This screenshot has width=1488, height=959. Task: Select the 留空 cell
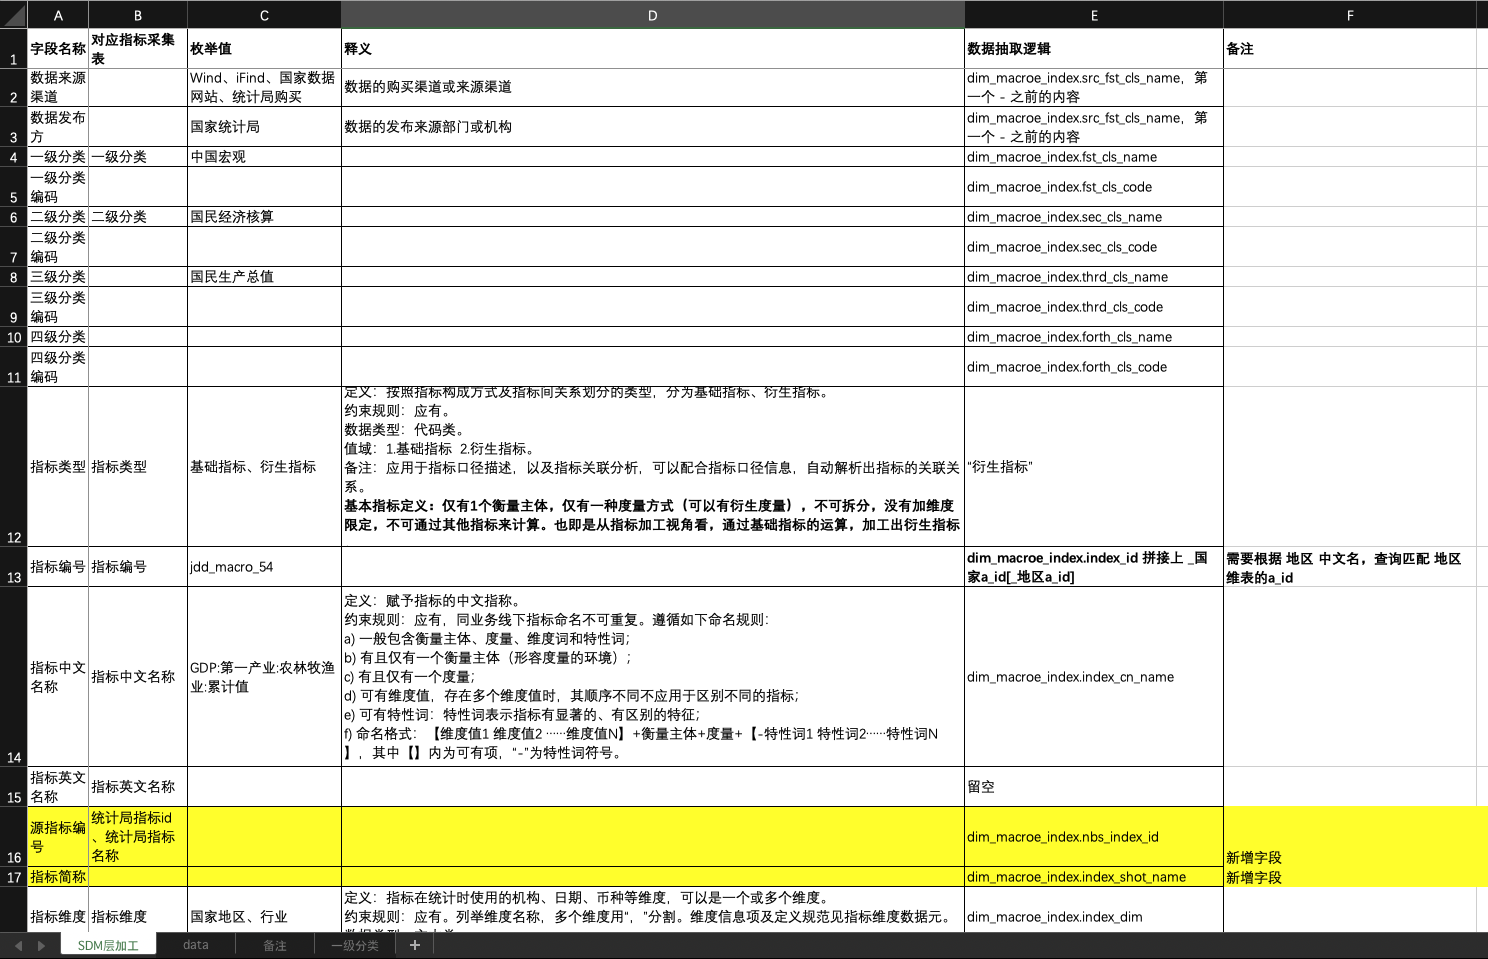[1094, 787]
